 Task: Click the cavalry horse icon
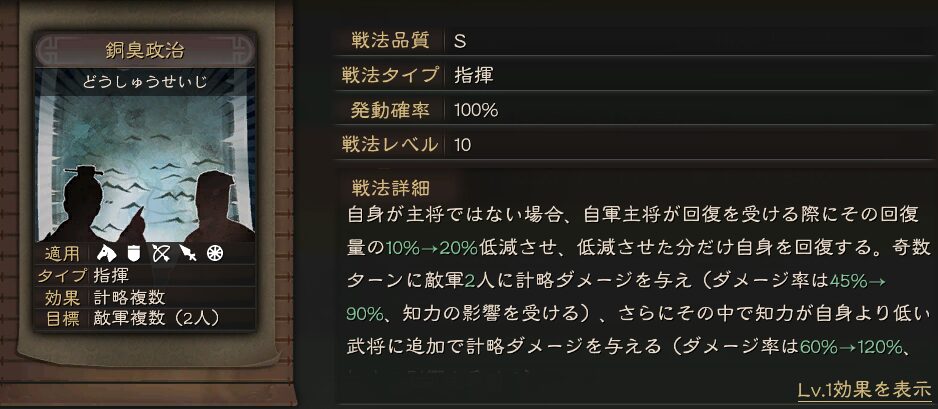point(107,252)
